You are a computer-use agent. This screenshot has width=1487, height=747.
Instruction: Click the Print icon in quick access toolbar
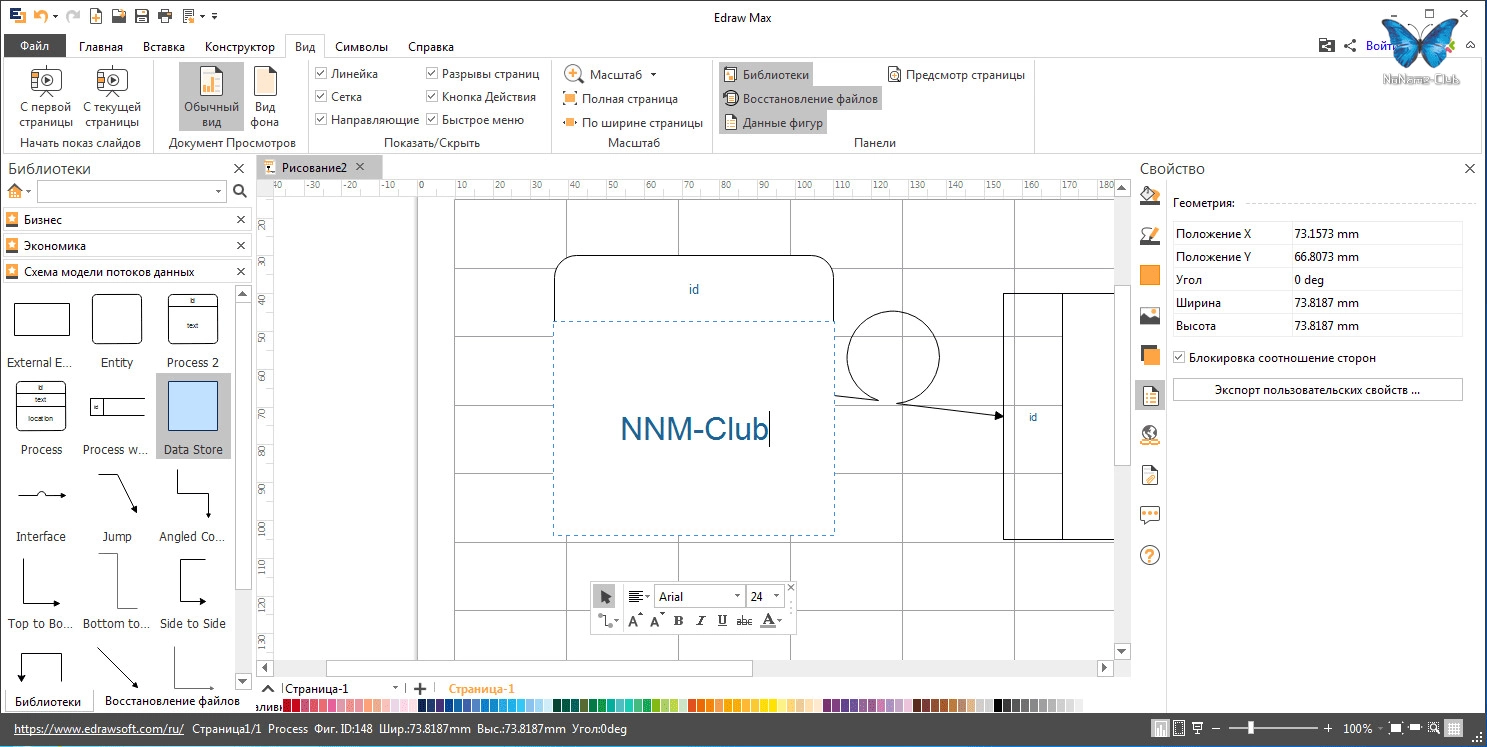coord(164,16)
